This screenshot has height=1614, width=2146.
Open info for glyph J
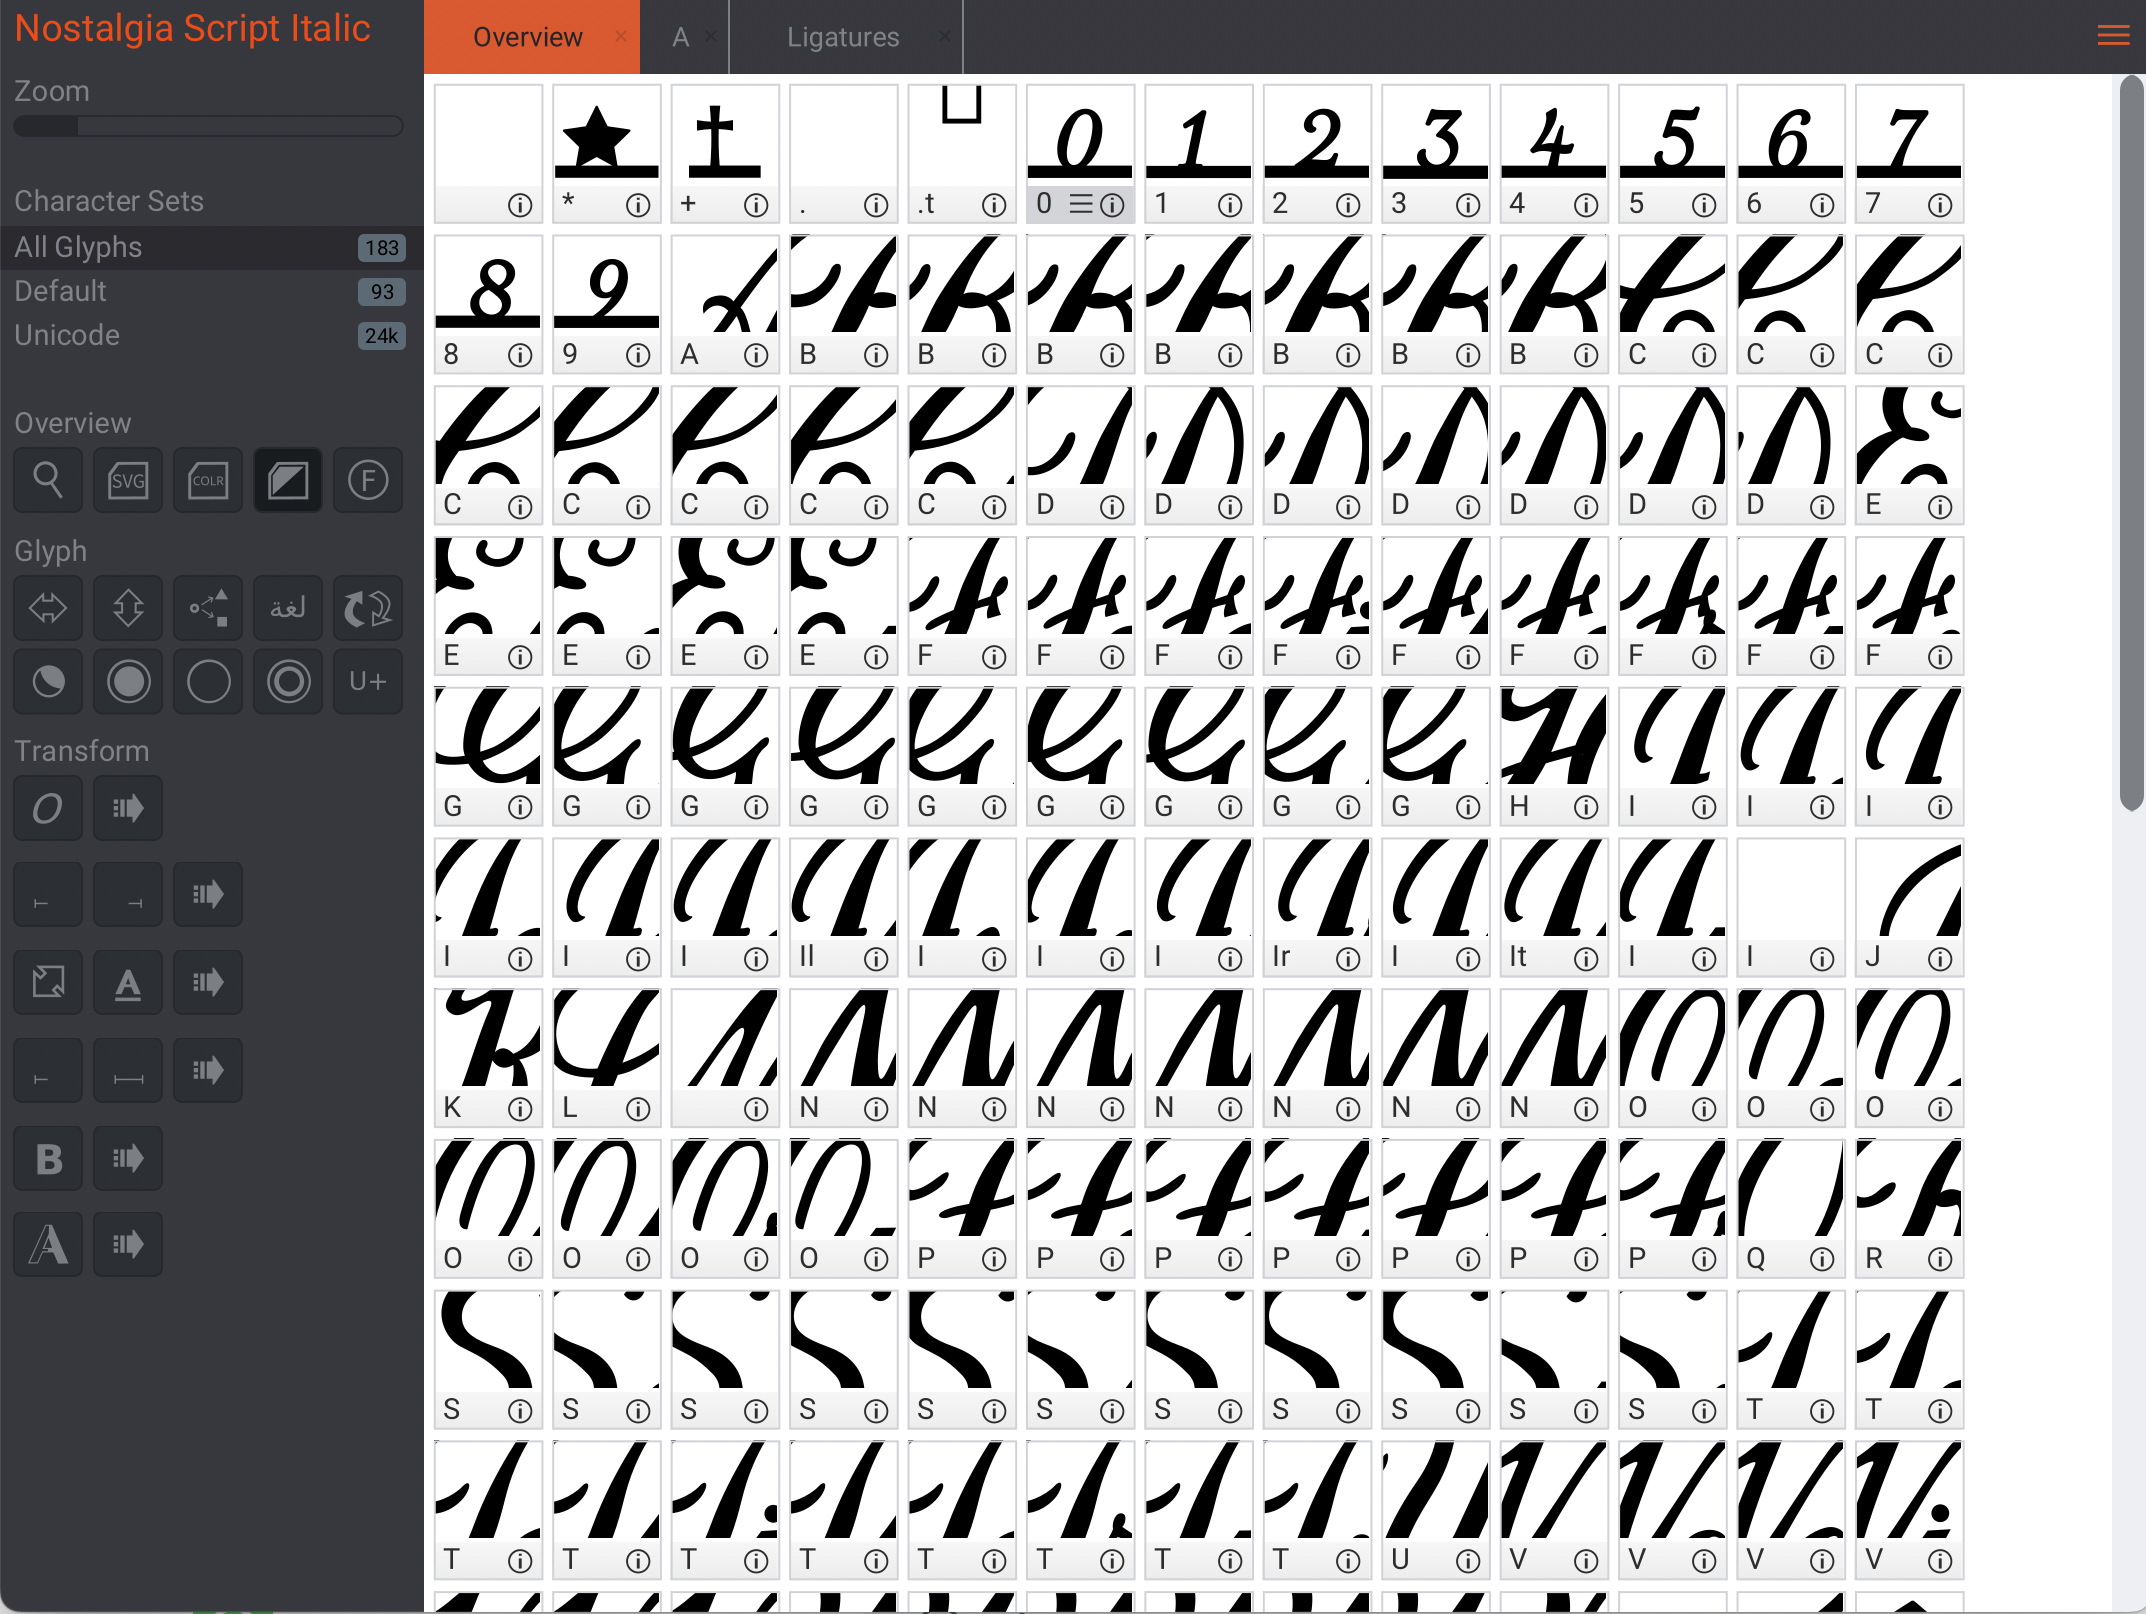coord(1940,959)
